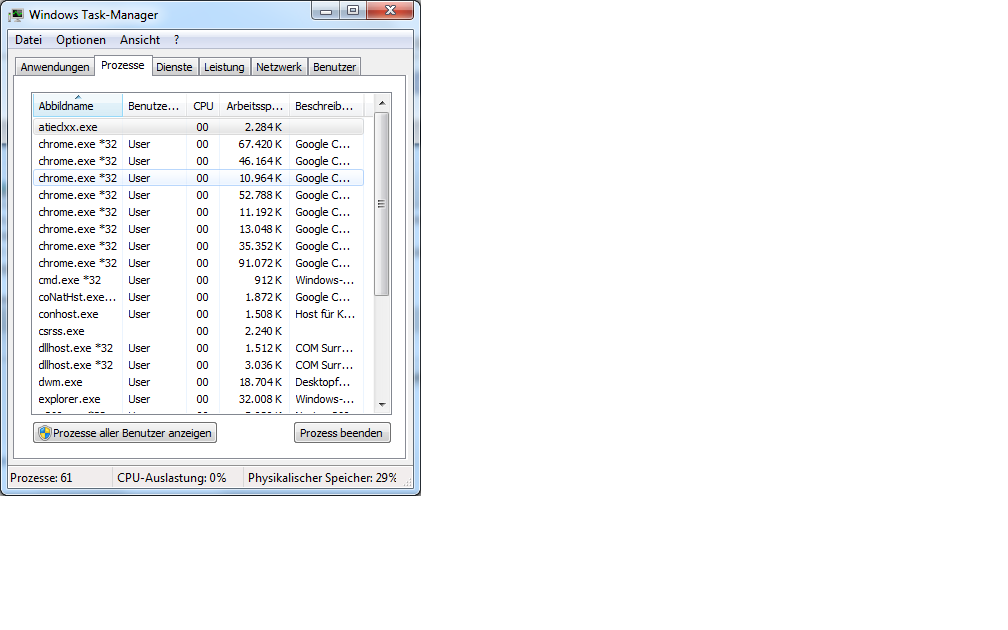
Task: Select chrome.exe process using 67.420 K
Action: tap(198, 144)
